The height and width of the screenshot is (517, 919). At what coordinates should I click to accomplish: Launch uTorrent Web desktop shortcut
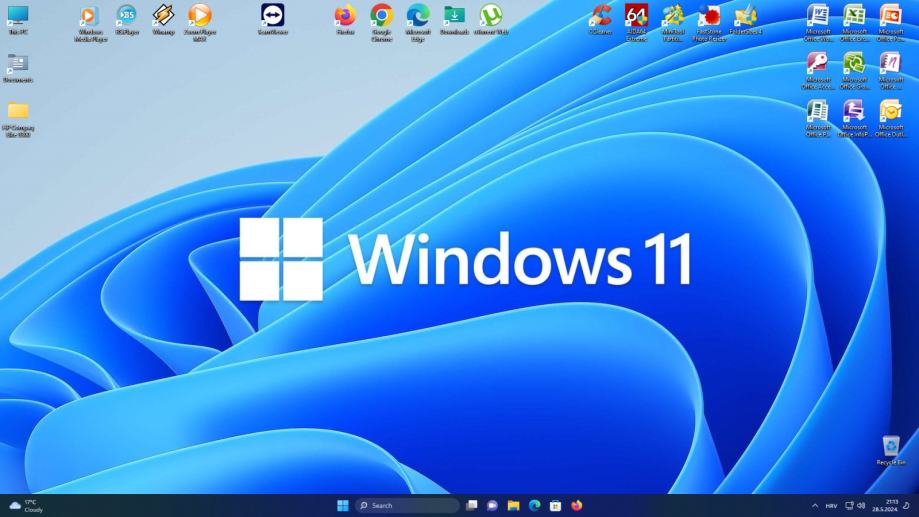[x=491, y=20]
